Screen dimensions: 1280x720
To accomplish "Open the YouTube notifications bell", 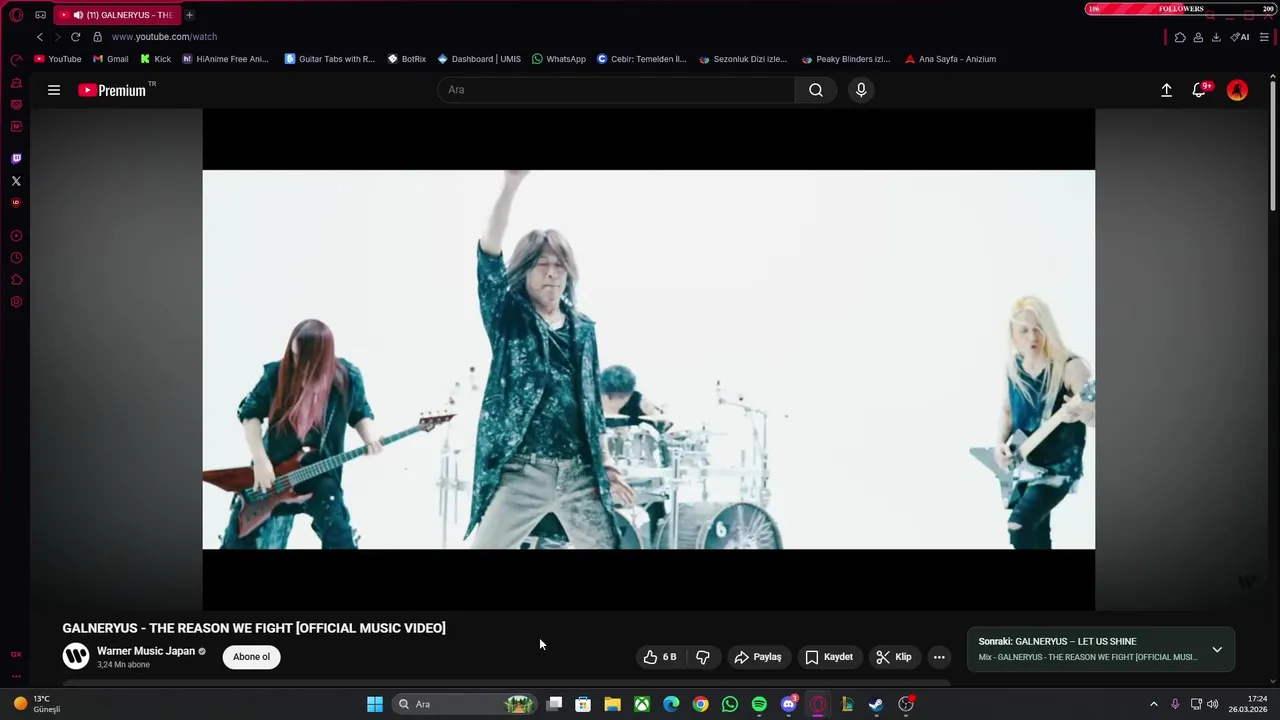I will (x=1199, y=90).
